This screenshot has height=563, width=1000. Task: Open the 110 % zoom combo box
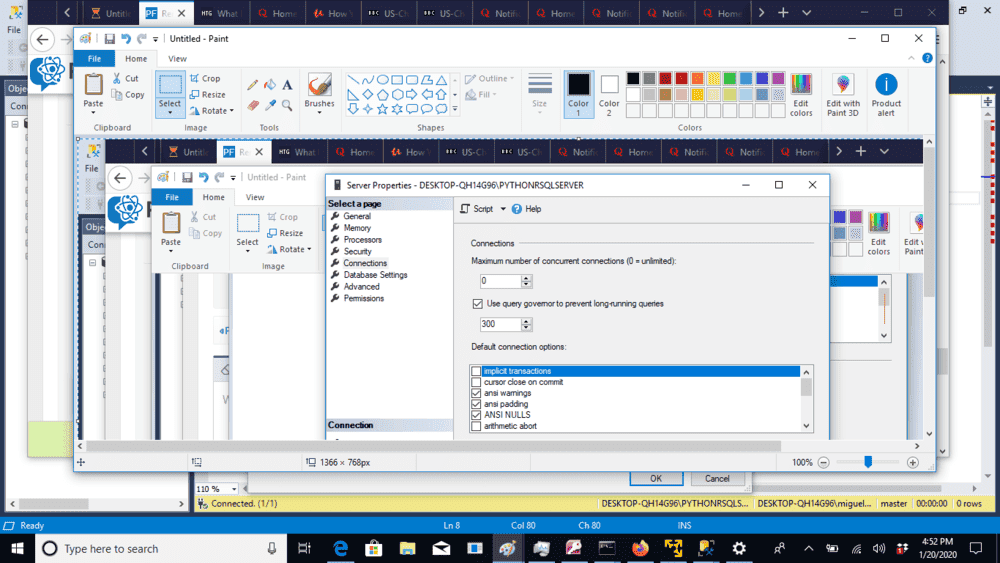217,489
